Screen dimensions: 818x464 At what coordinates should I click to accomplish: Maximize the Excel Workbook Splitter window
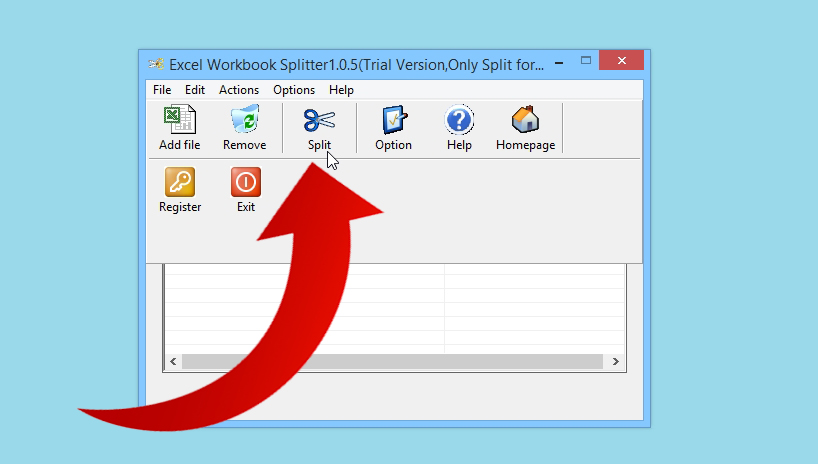586,61
